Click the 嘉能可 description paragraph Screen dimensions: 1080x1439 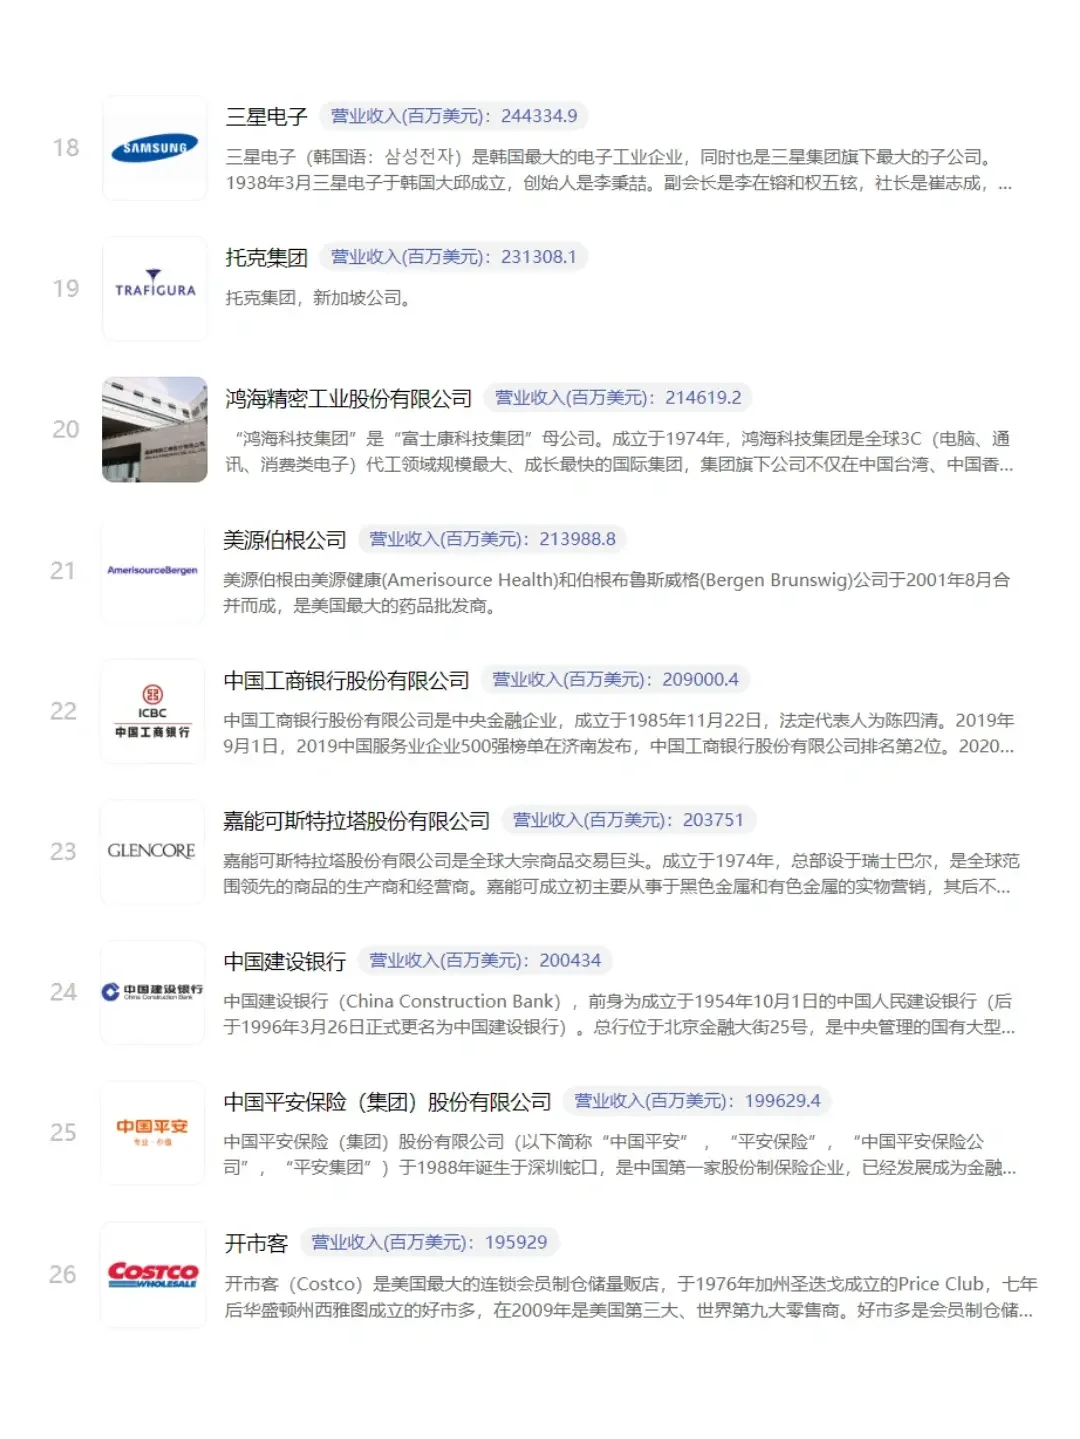(x=621, y=873)
